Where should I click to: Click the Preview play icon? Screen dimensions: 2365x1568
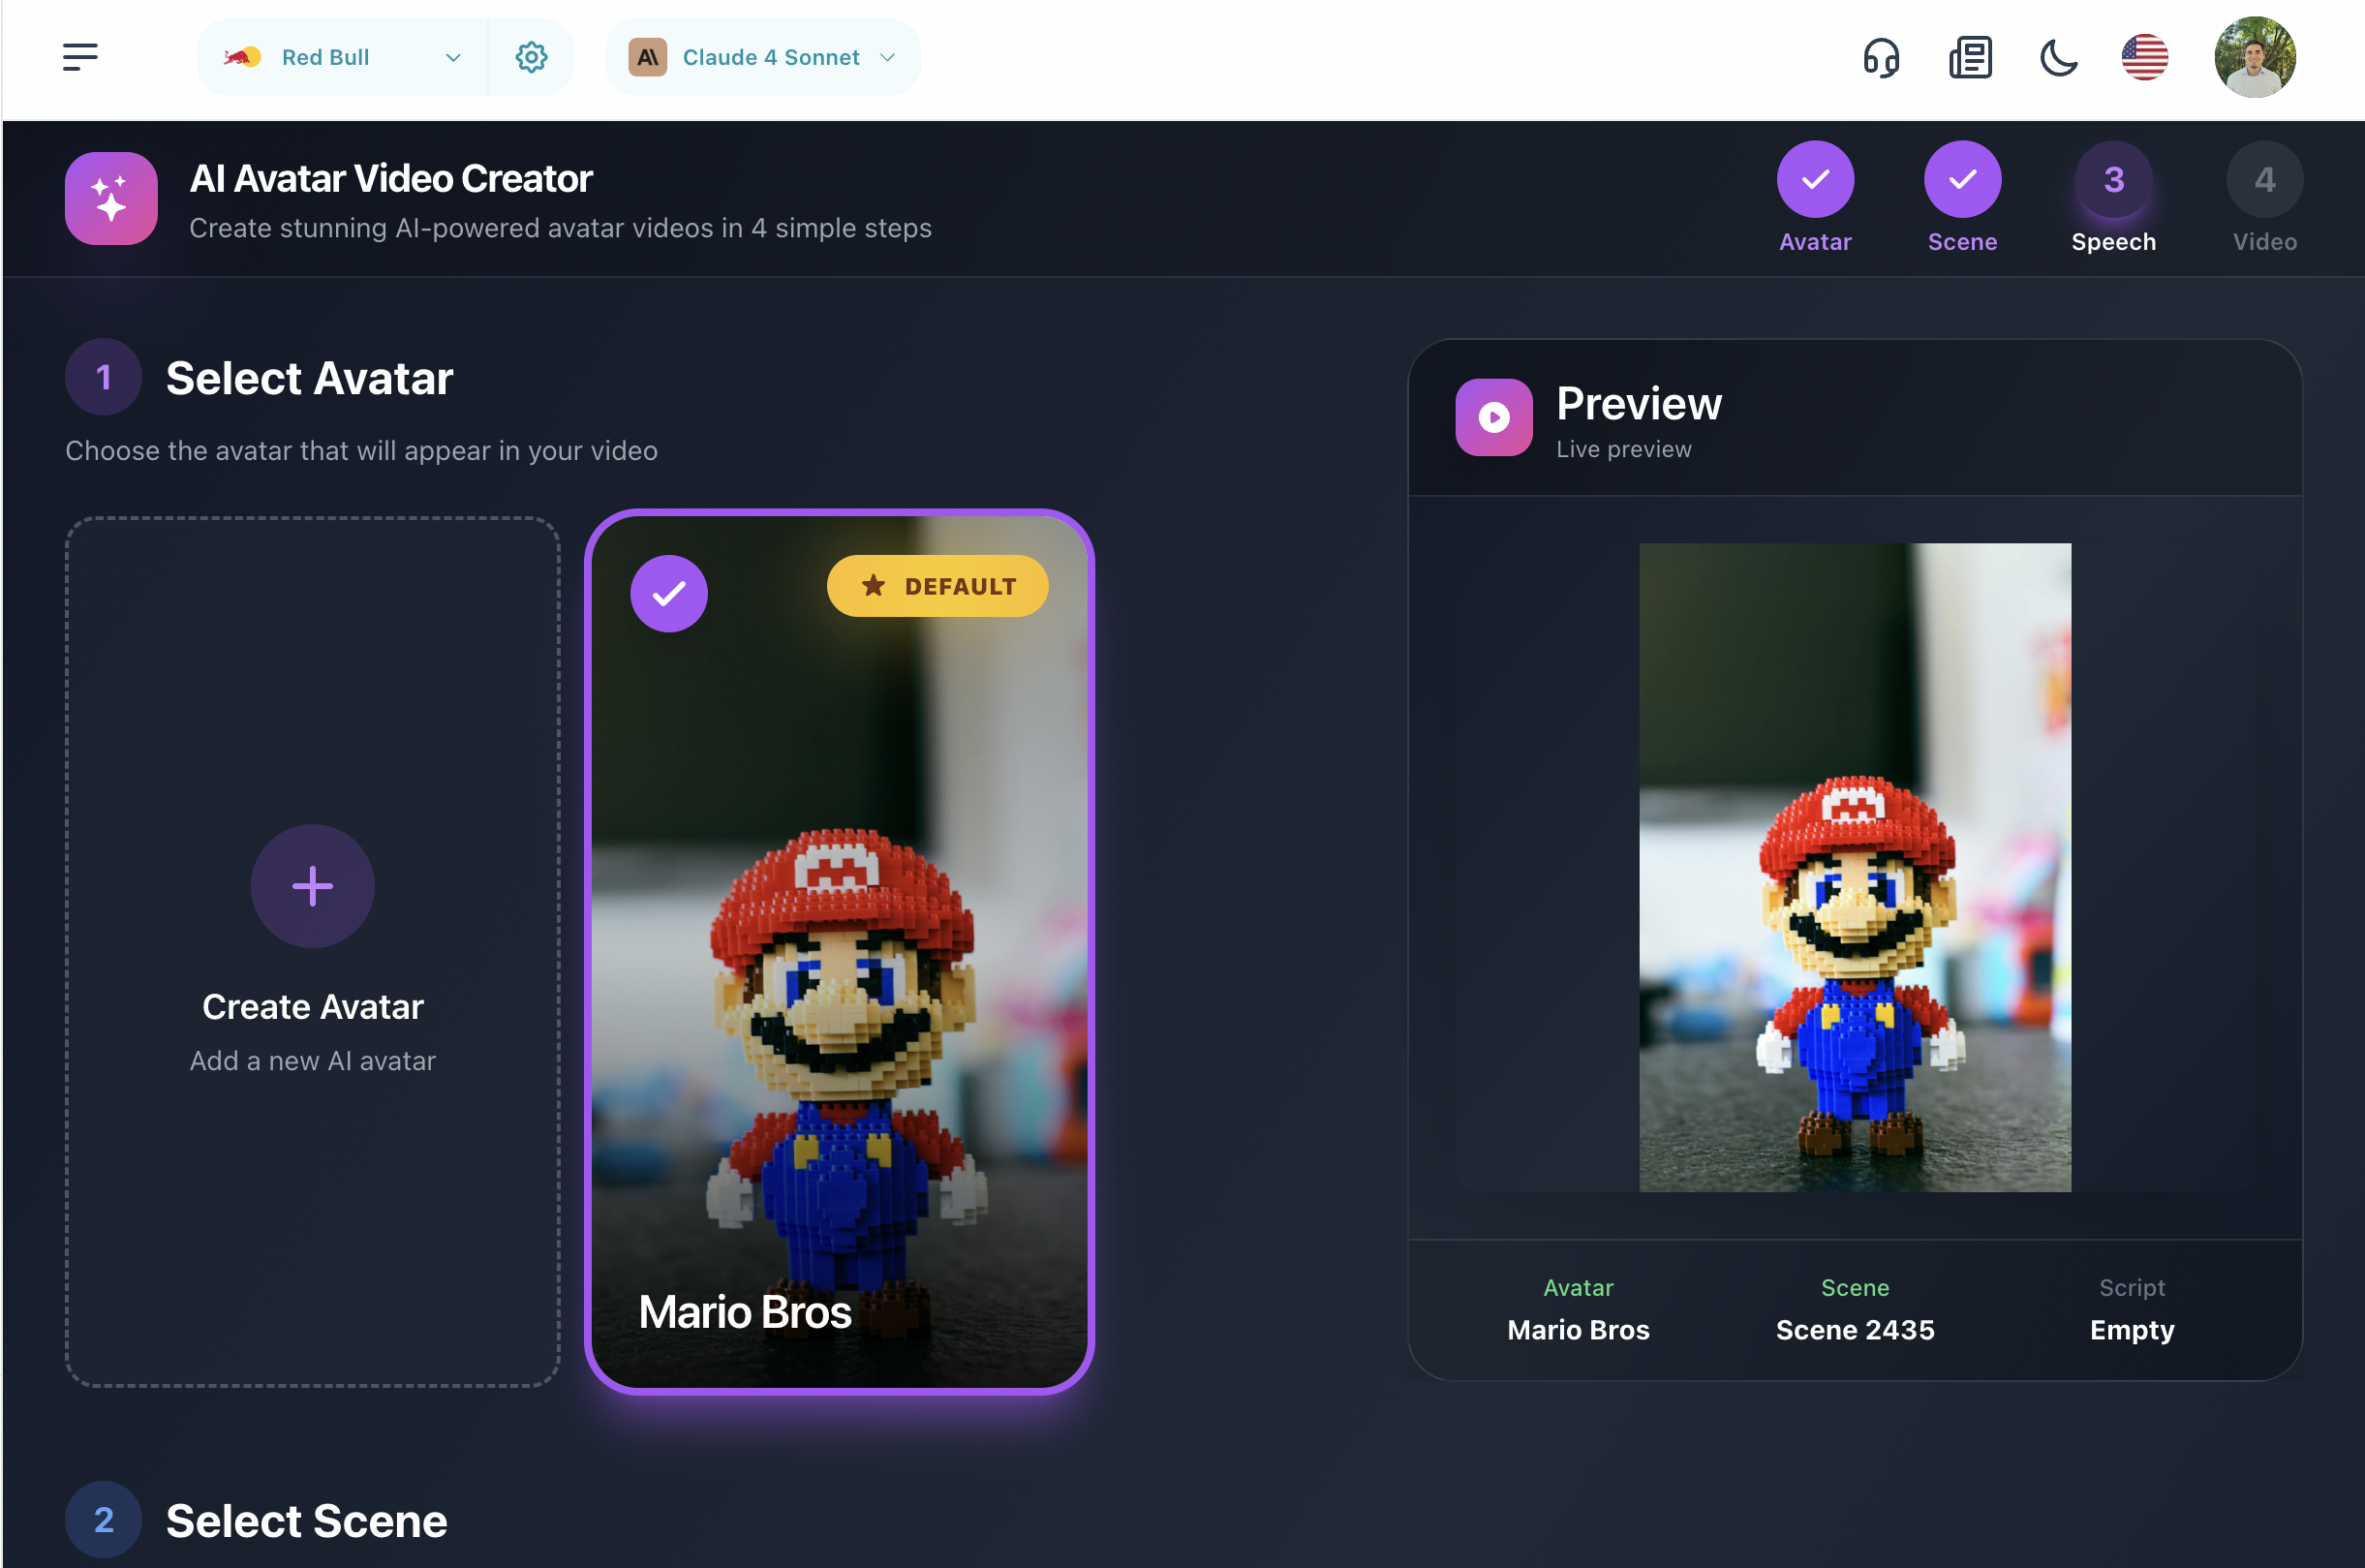pos(1493,417)
